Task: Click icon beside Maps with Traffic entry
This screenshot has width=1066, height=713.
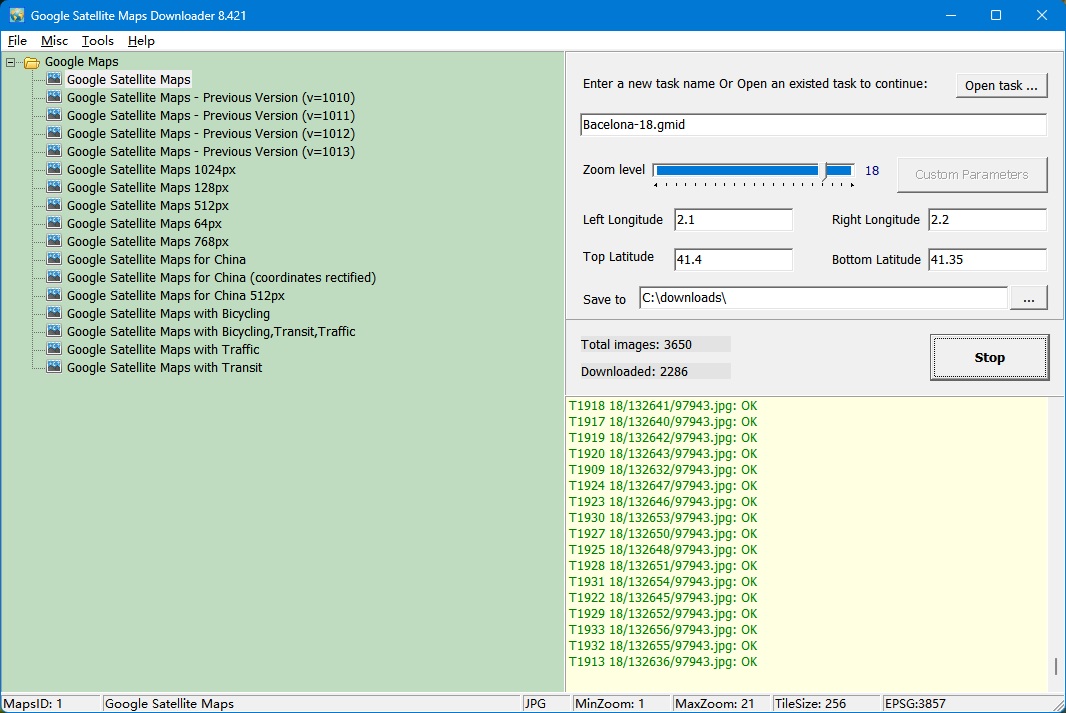Action: click(54, 349)
